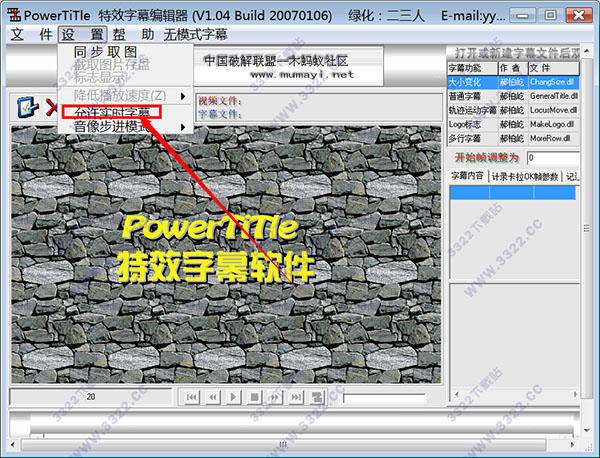Close the PowerTiTle window
Viewport: 600px width, 458px height.
[579, 15]
